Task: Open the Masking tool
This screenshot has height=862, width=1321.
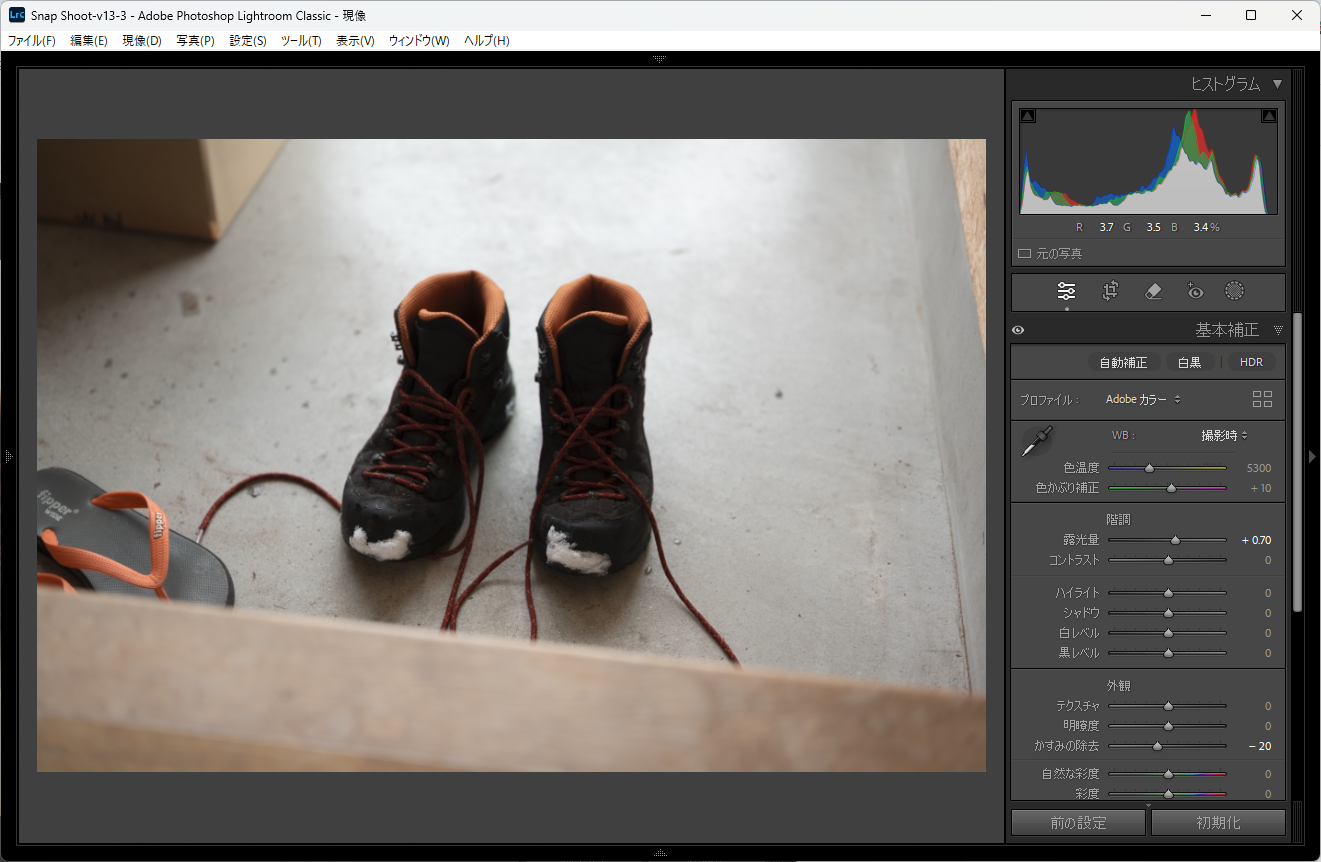Action: tap(1235, 292)
